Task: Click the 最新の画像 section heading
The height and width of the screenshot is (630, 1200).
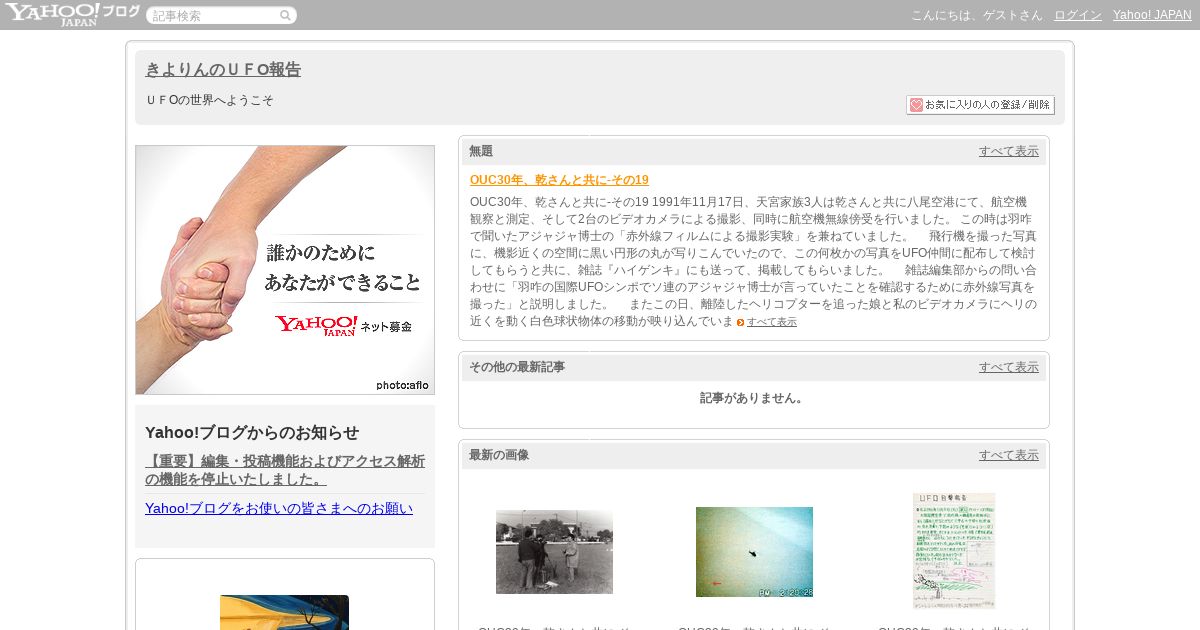Action: [499, 455]
